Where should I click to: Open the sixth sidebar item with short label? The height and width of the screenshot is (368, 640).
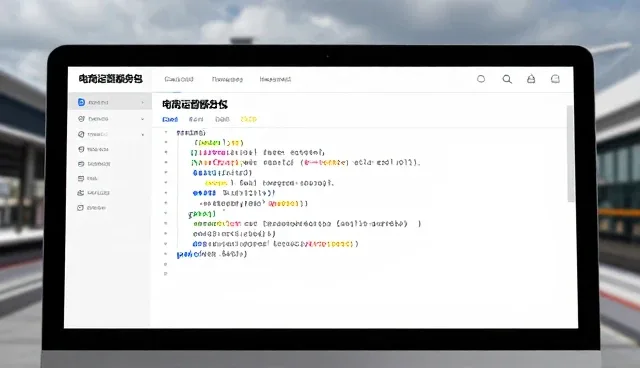tap(87, 179)
